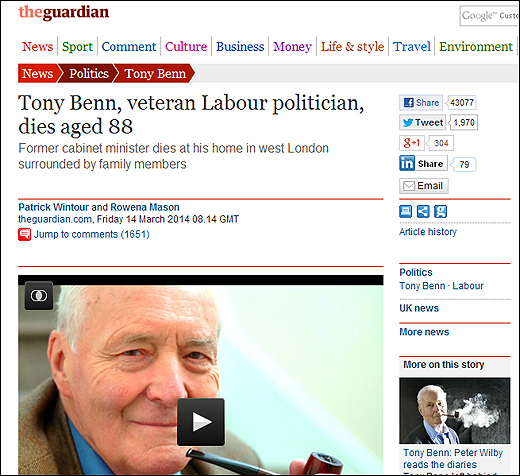Jump to comments (1651) link
The image size is (520, 476).
coord(92,234)
